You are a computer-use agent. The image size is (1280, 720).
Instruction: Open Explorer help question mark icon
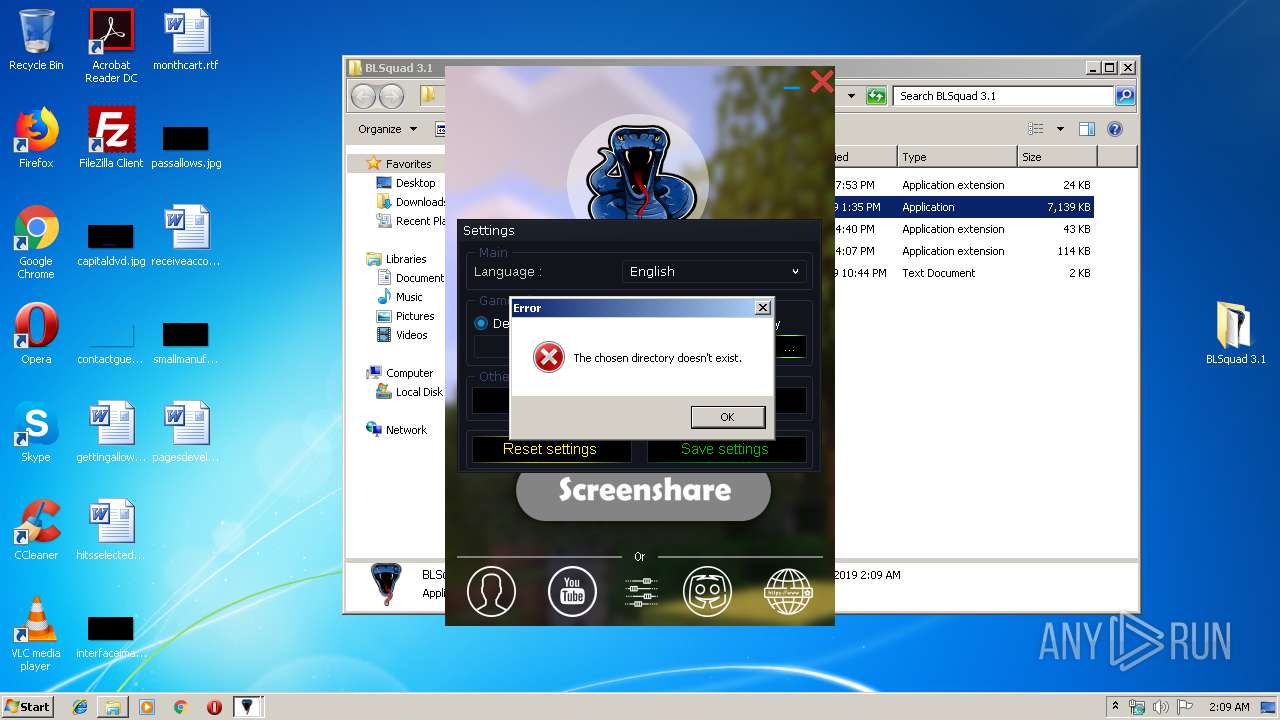point(1115,129)
